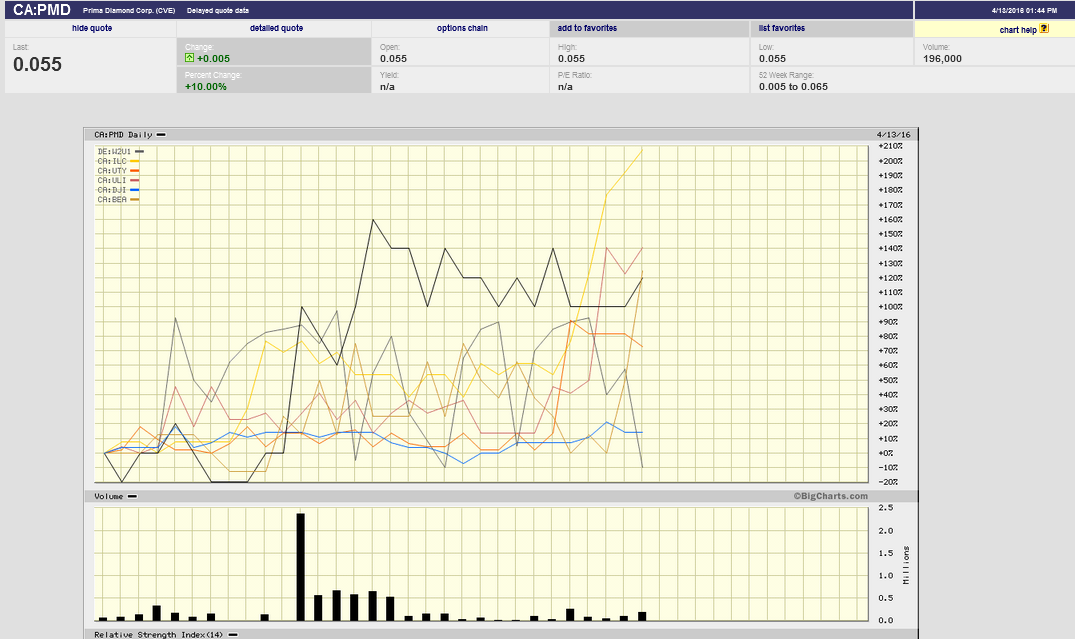Click the CA:ILC yellow legend swatch

click(x=134, y=161)
